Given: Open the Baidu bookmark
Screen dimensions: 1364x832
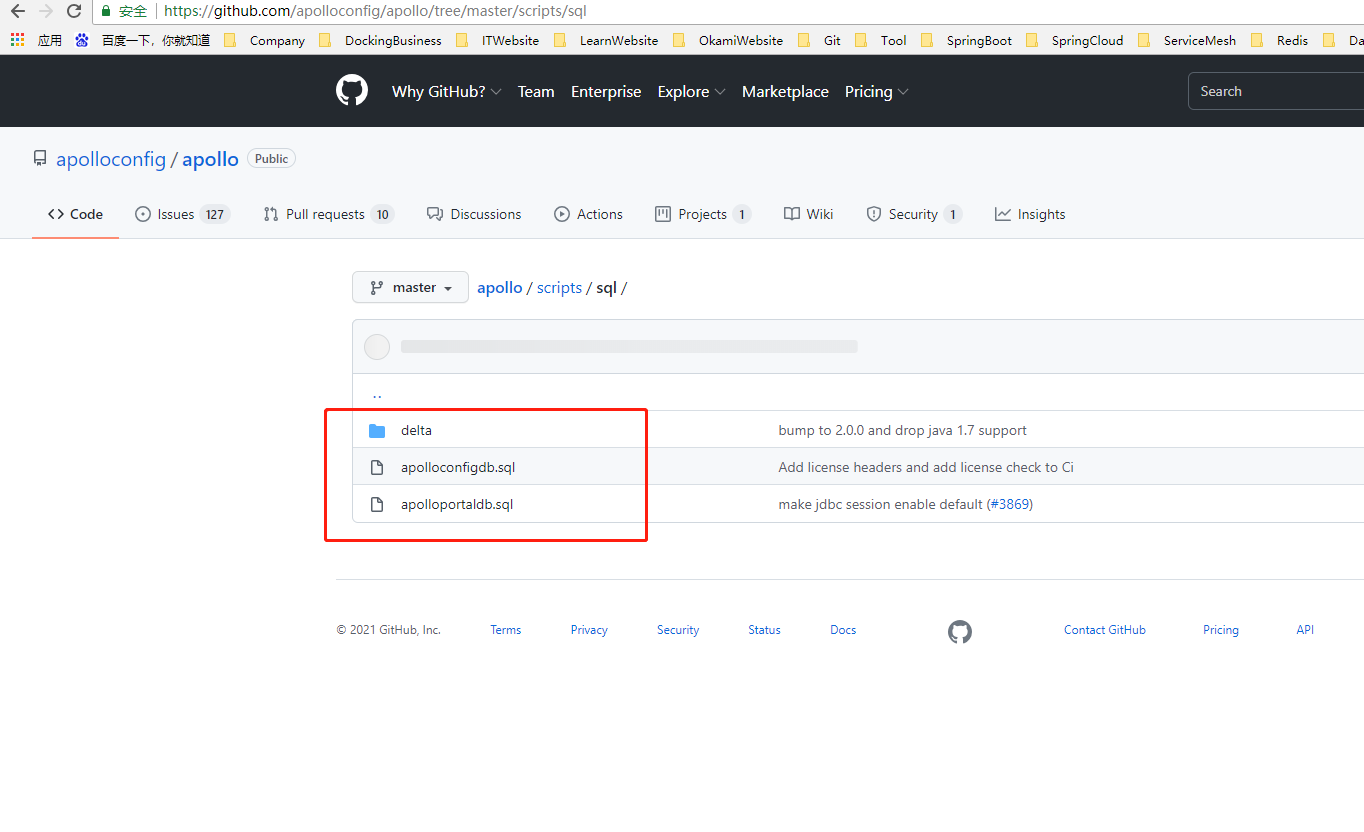Looking at the screenshot, I should click(145, 40).
